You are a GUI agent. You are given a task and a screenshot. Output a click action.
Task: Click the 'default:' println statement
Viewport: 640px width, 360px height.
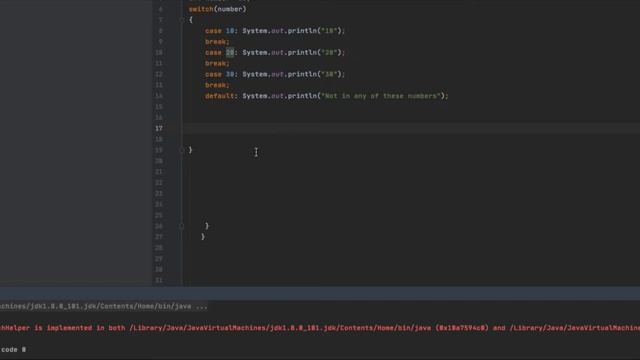pos(327,96)
